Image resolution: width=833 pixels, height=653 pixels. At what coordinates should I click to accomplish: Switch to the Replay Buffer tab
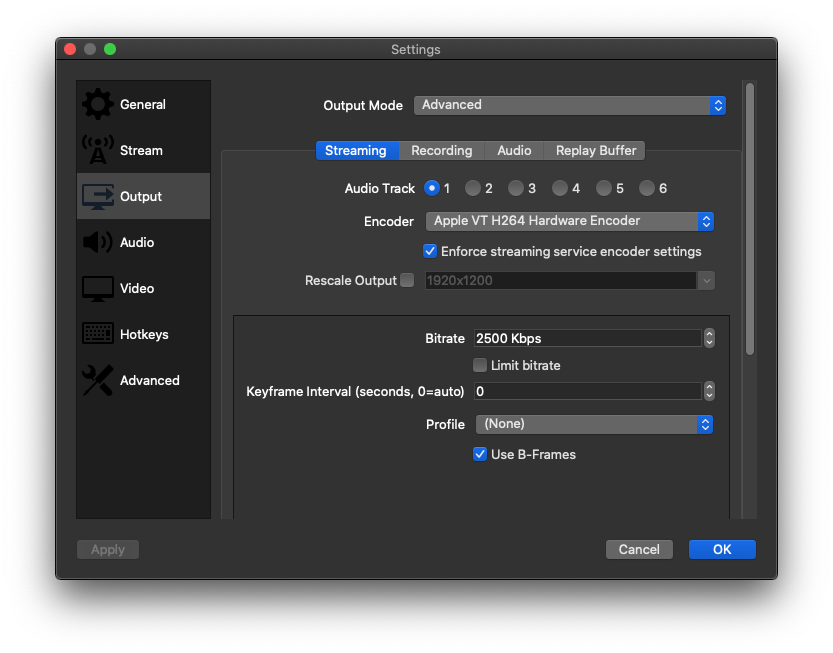coord(596,150)
